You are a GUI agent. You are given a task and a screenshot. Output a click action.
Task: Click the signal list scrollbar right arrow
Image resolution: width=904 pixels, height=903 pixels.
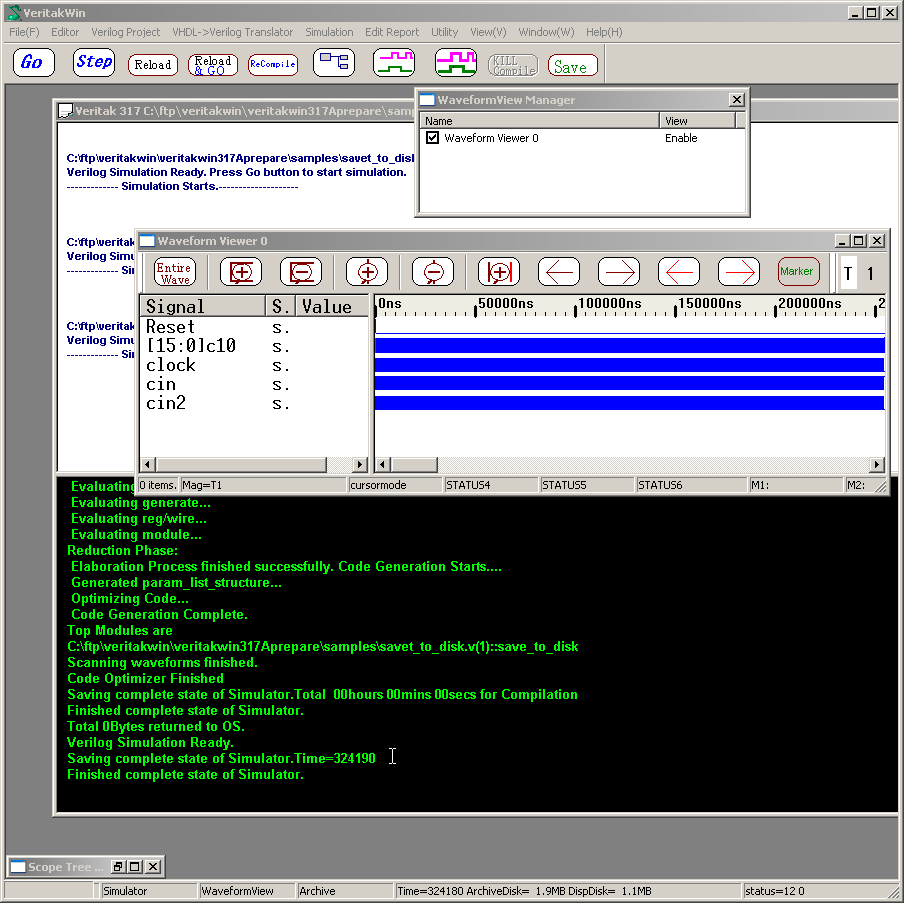point(360,464)
